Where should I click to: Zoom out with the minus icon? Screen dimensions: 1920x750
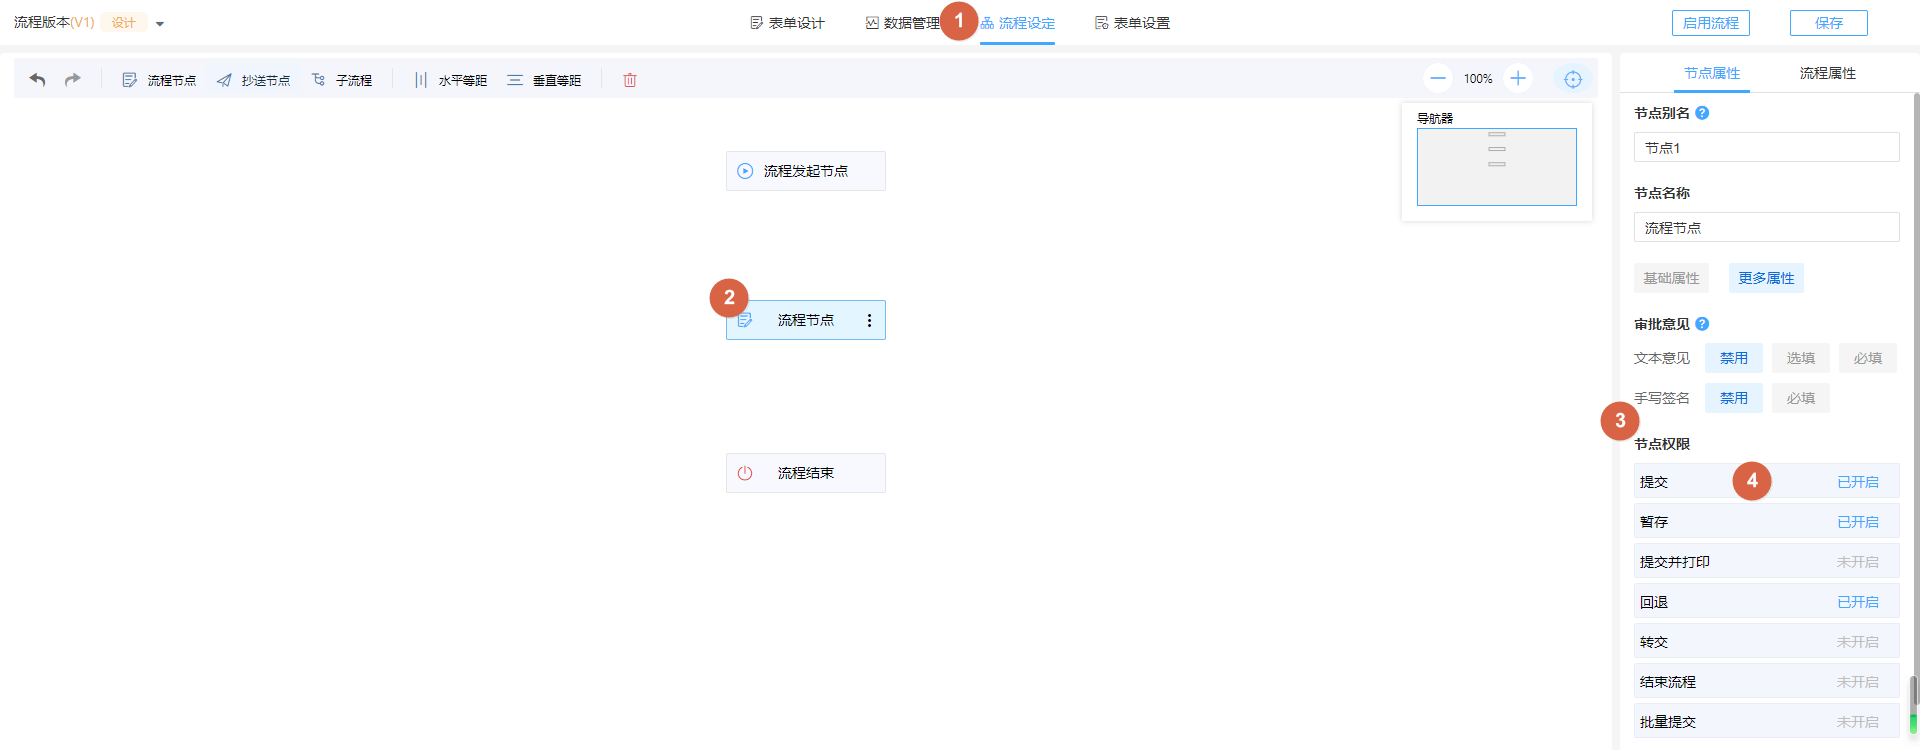(1438, 78)
